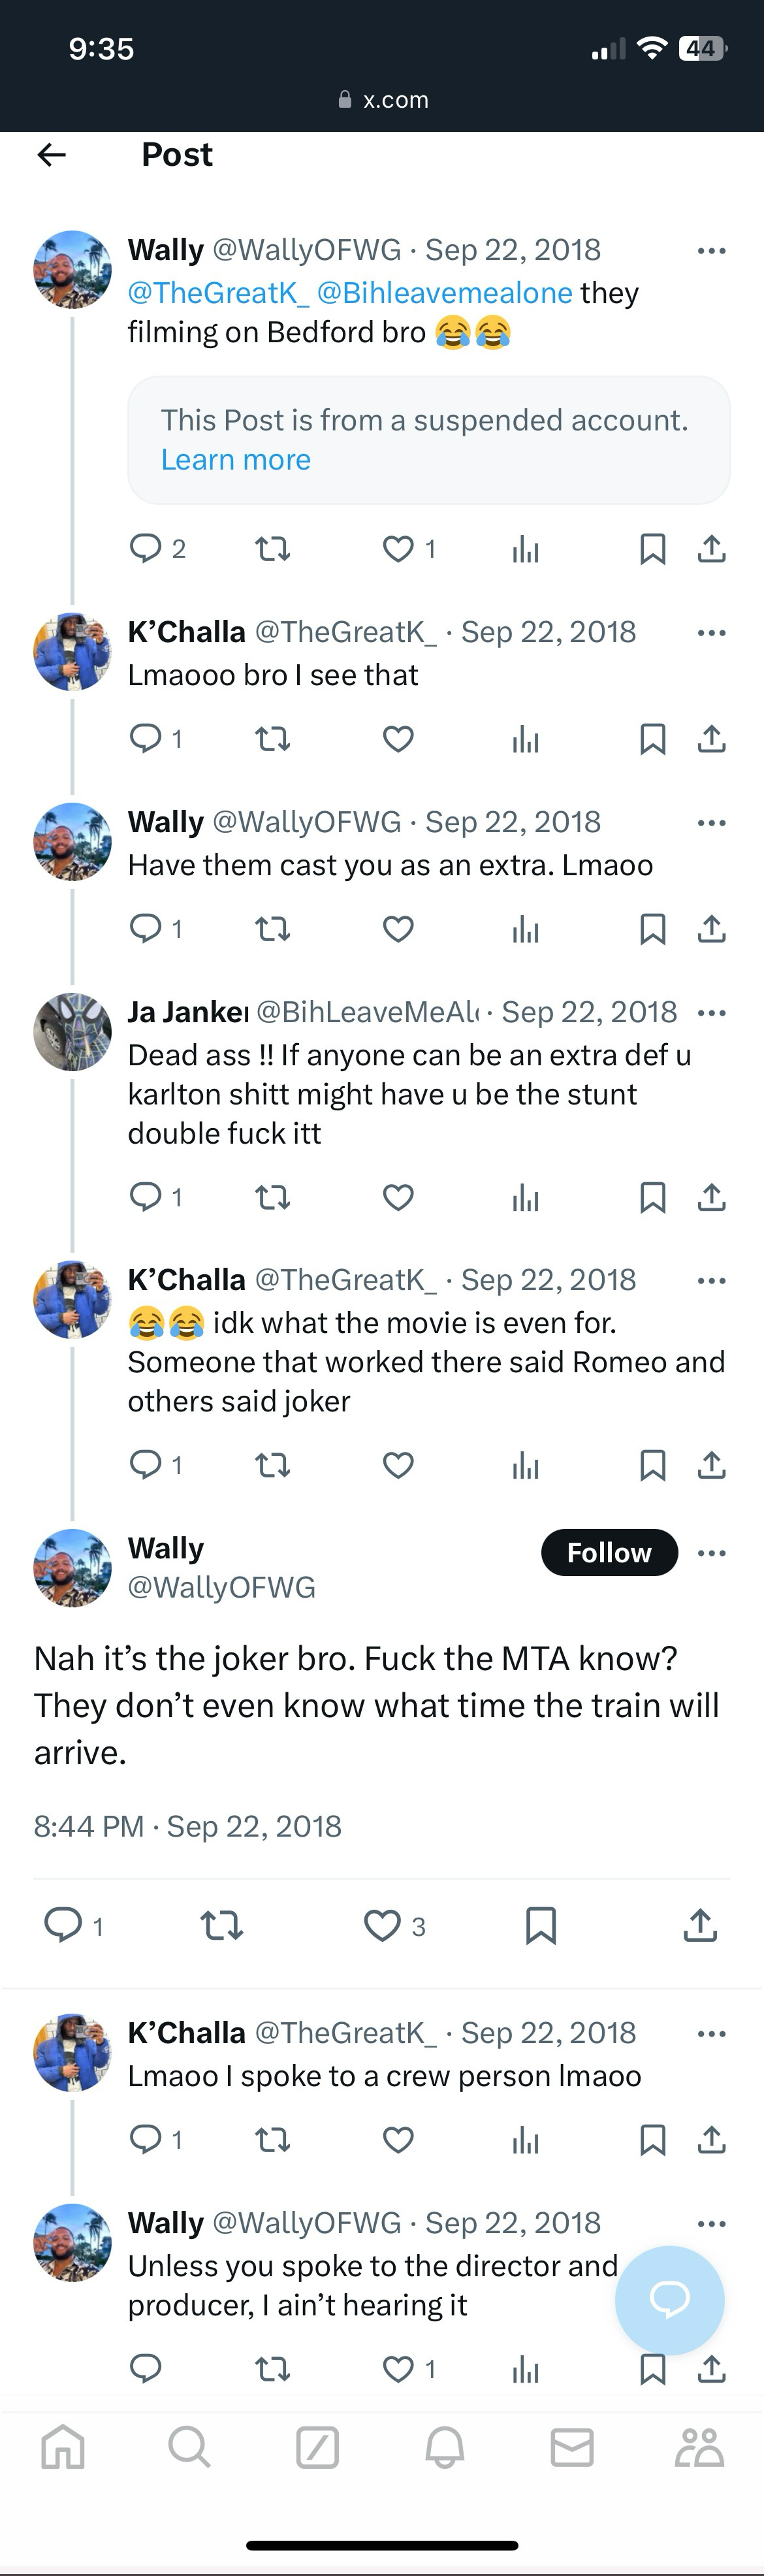Open more options on Ja Janker reply
Viewport: 764px width, 2576px height.
tap(711, 1013)
